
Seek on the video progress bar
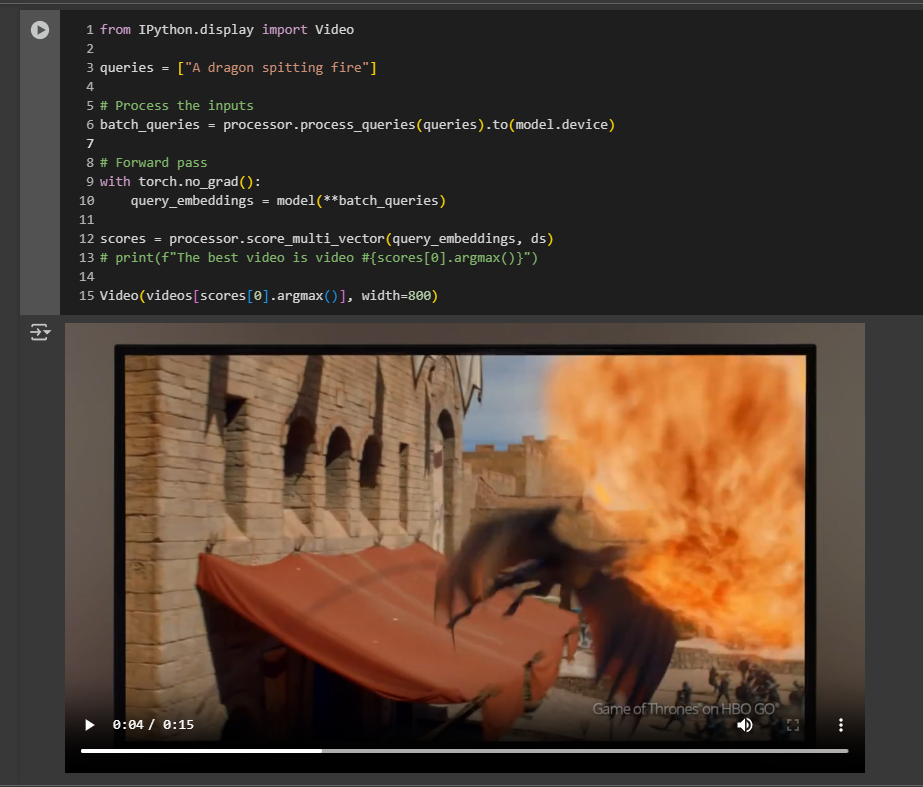point(464,751)
